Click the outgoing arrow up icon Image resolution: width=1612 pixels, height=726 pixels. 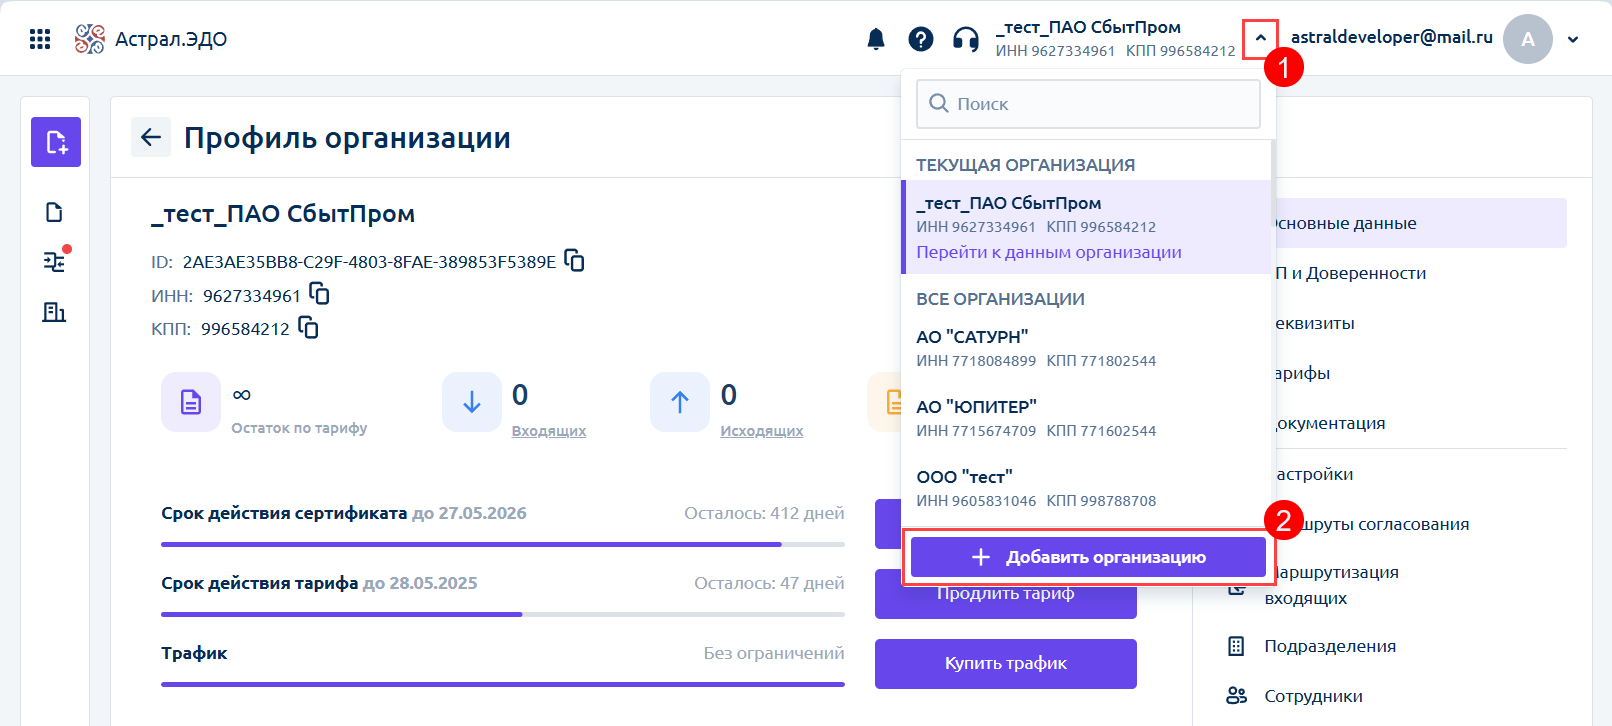[x=680, y=402]
